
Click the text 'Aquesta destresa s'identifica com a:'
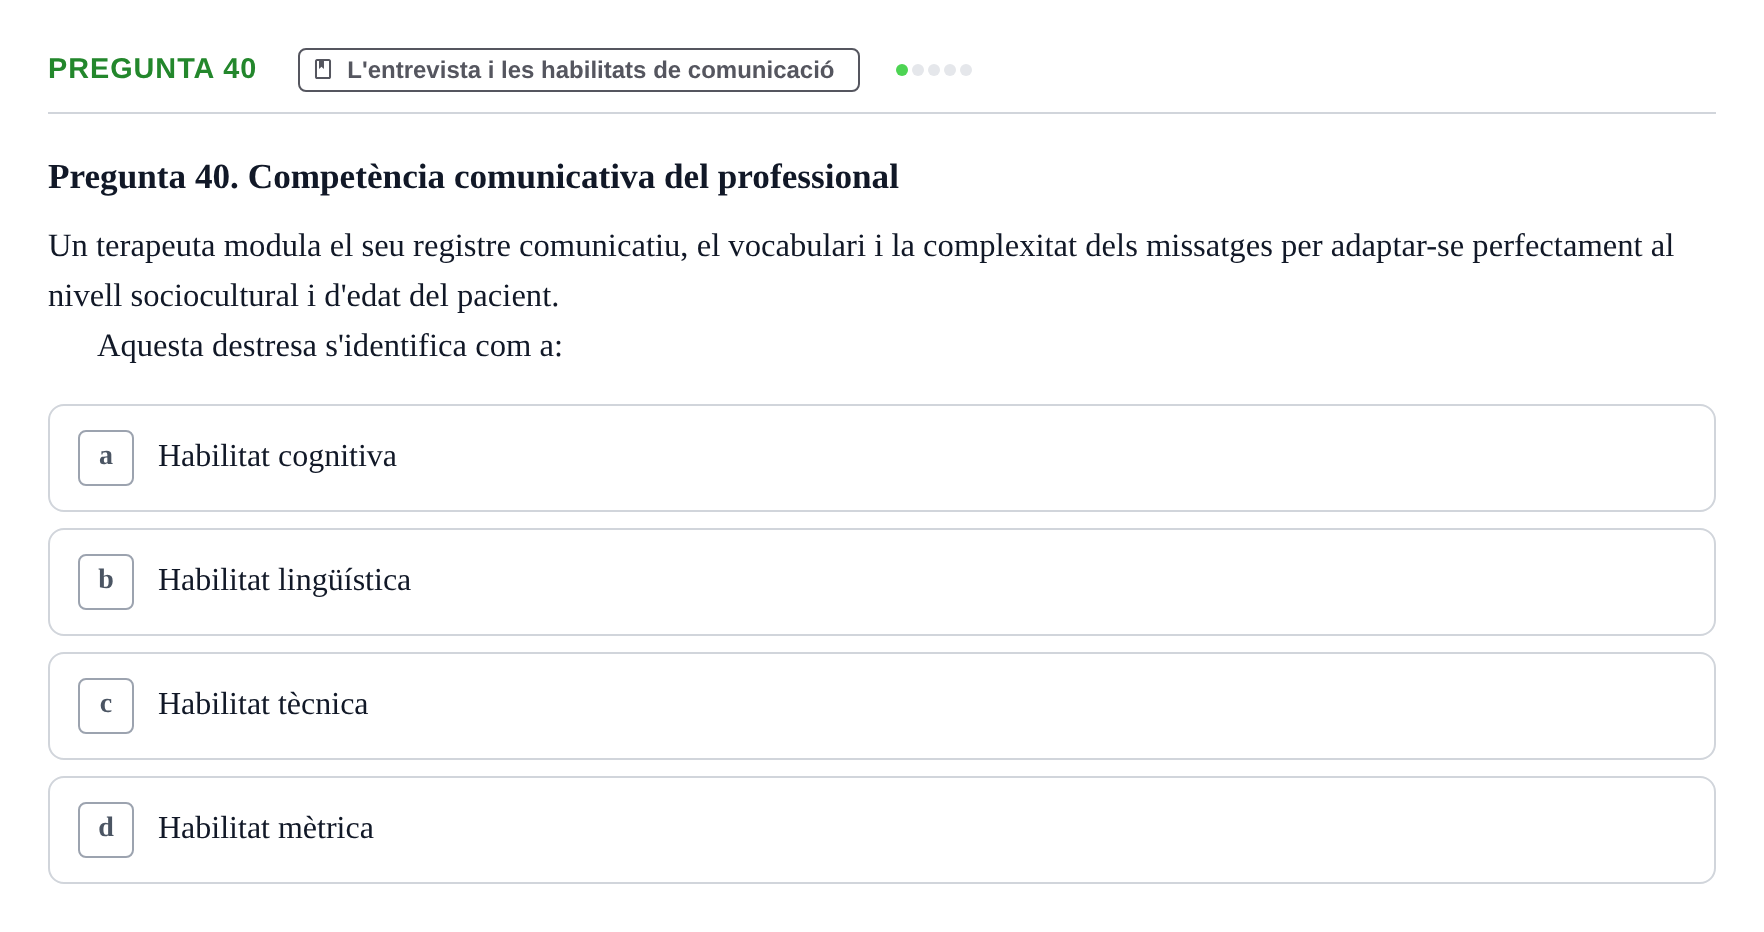pyautogui.click(x=330, y=346)
